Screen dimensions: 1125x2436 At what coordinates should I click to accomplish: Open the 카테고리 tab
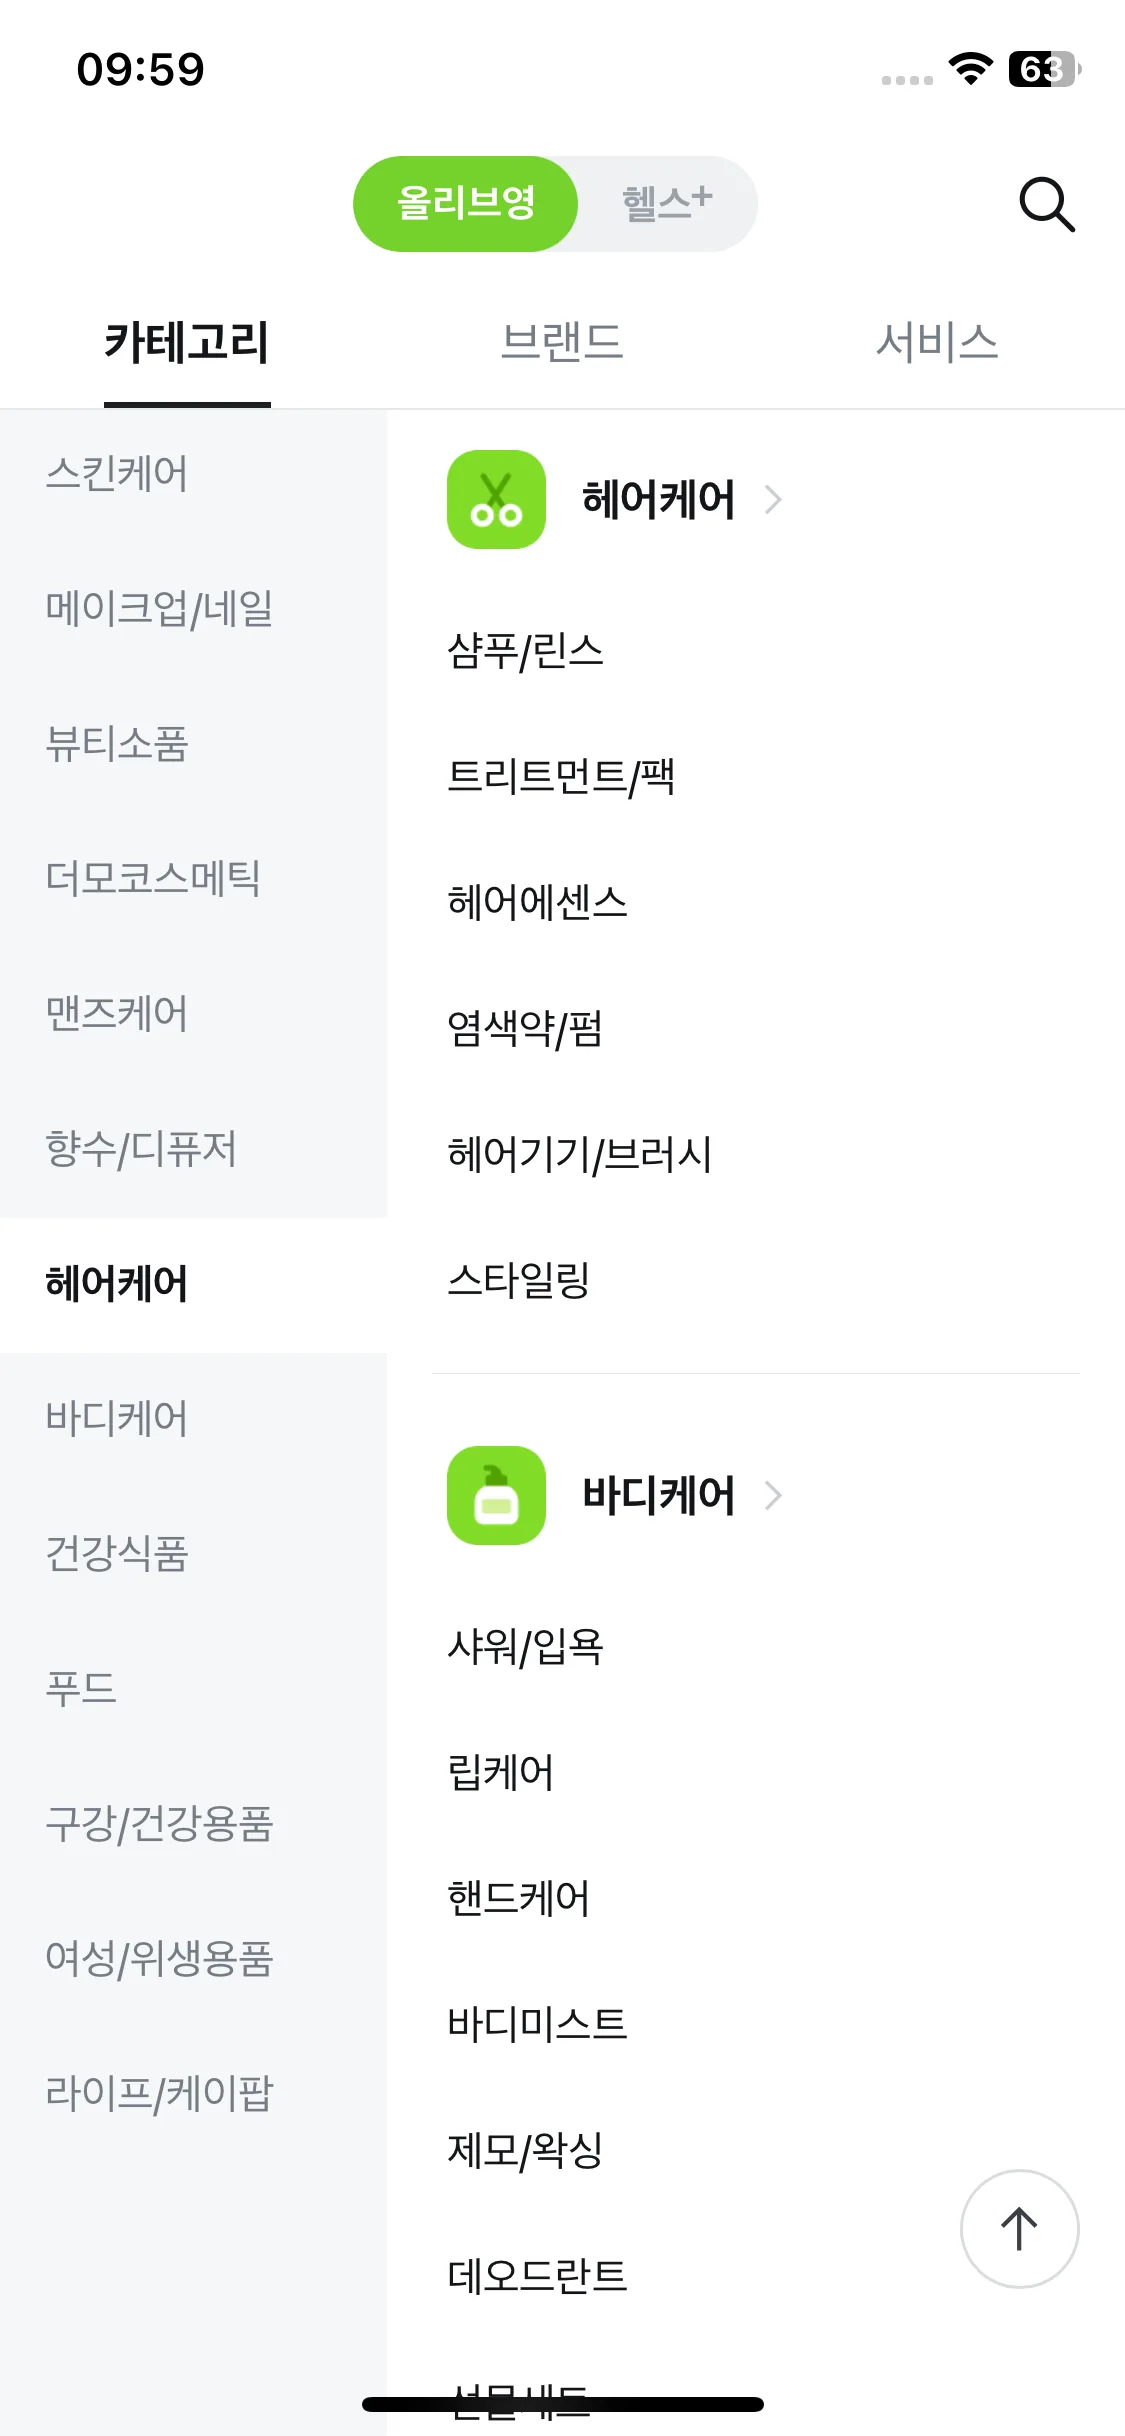187,342
